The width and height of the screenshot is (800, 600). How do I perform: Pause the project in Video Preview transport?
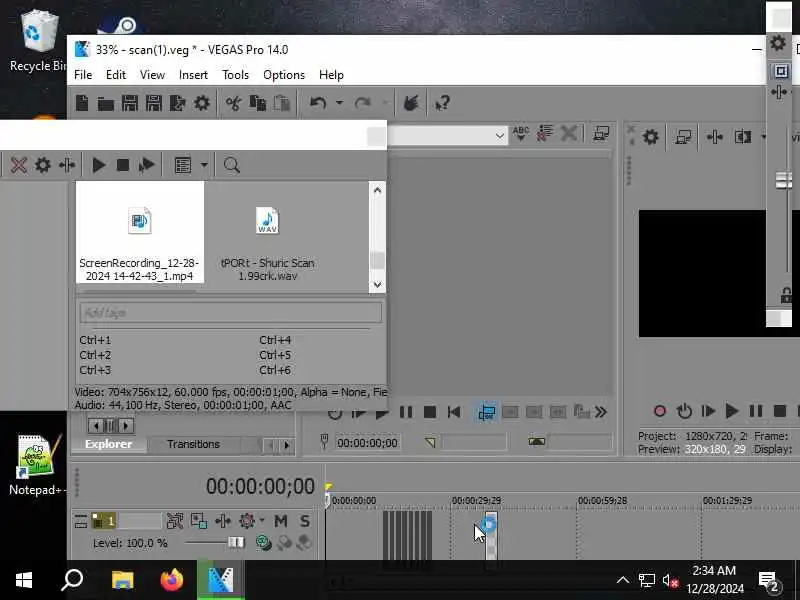point(756,411)
